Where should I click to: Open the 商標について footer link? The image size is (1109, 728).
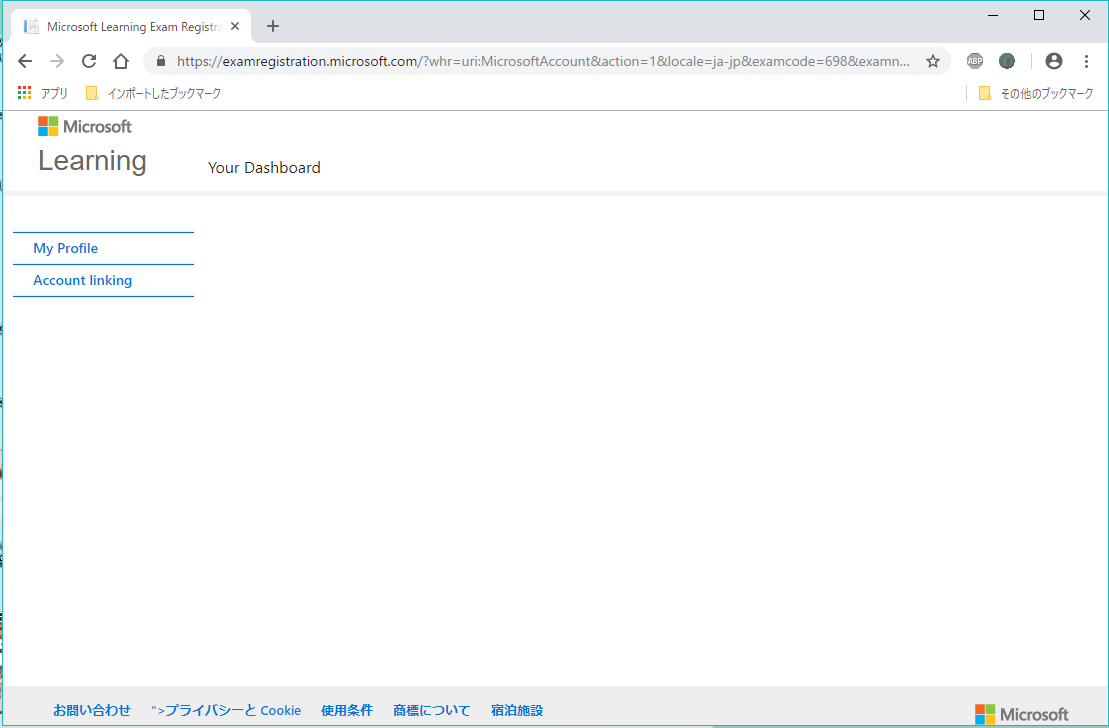pyautogui.click(x=431, y=710)
